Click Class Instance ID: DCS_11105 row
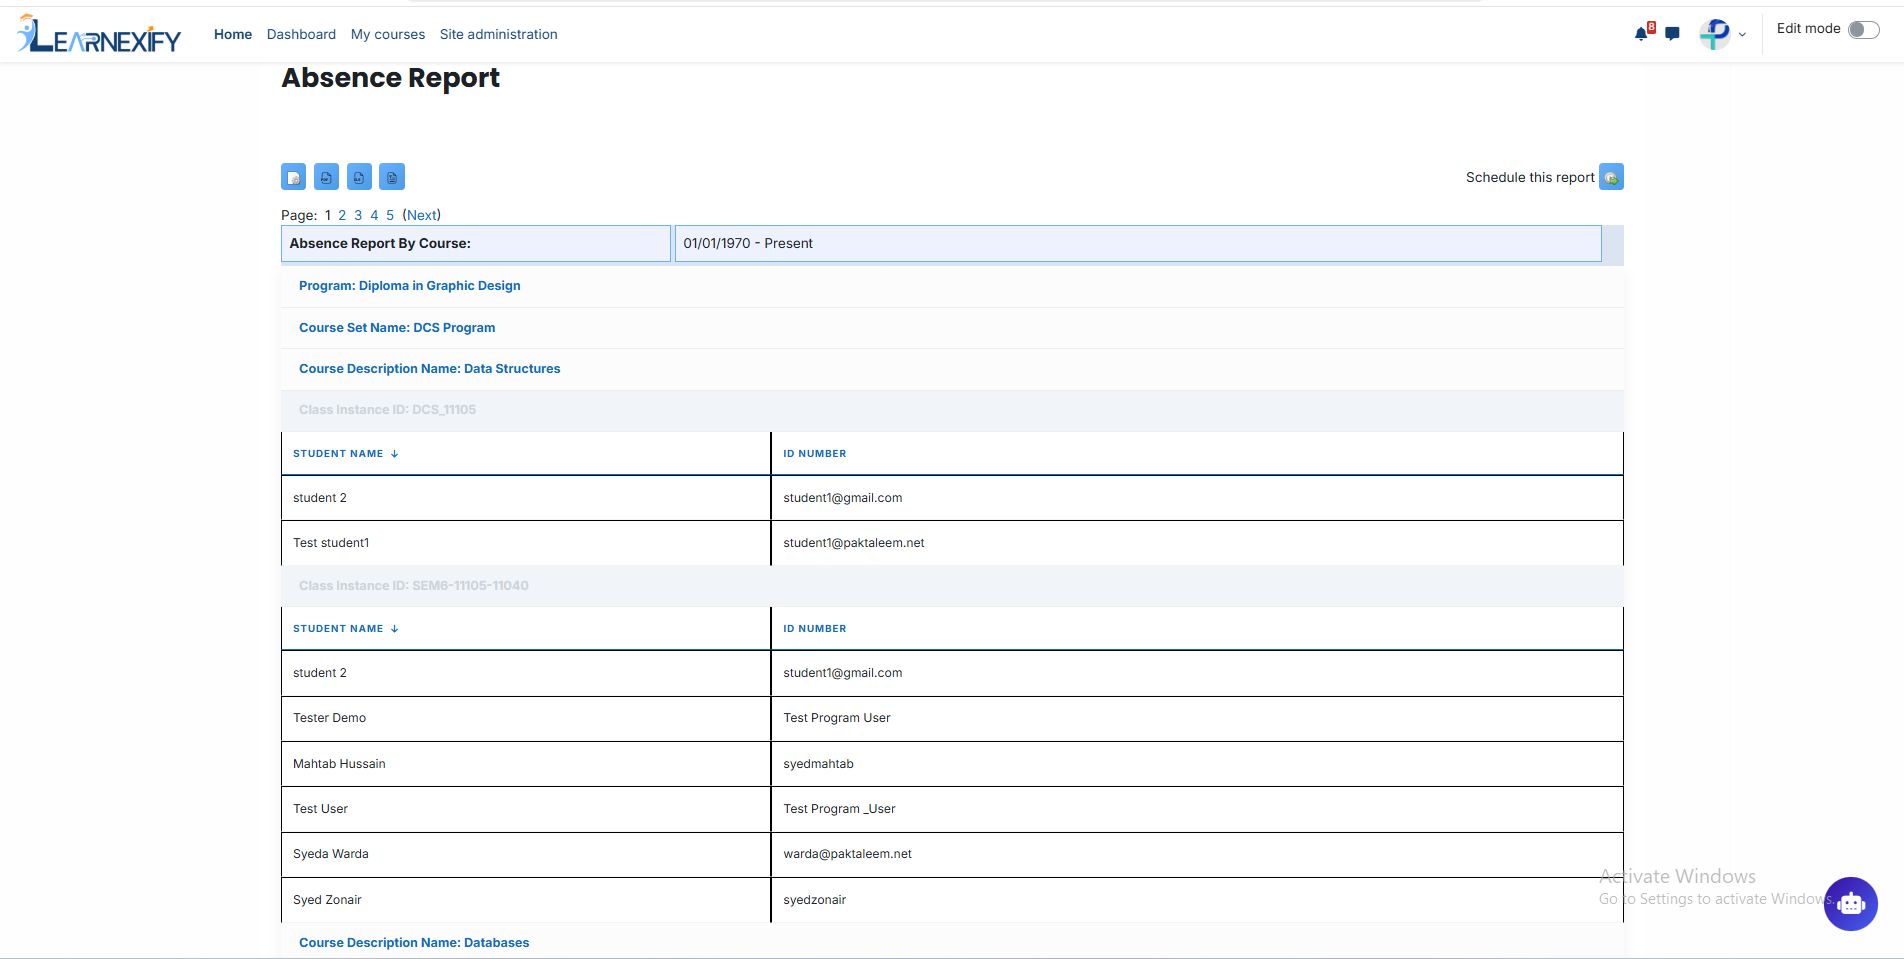 pos(952,410)
